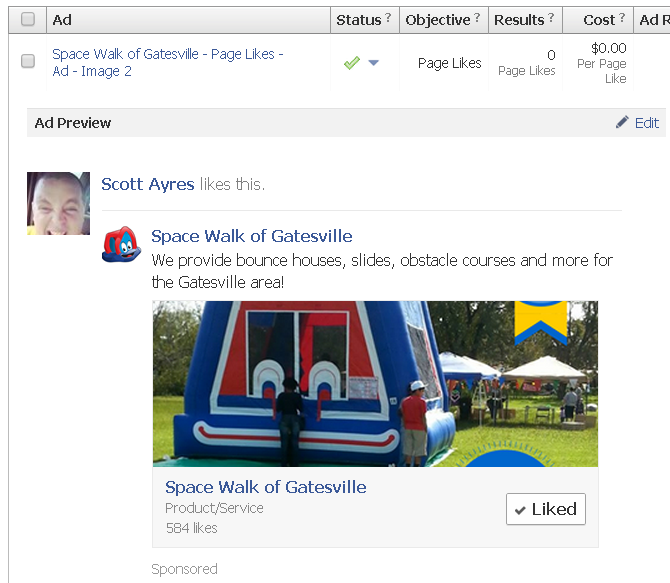This screenshot has width=670, height=583.
Task: Open Scott Ayres profile name link
Action: tap(148, 184)
